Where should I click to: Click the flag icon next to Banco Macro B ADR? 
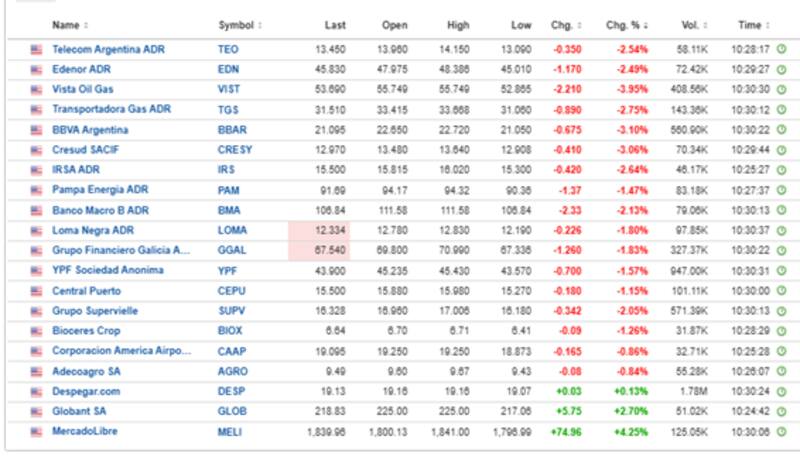(x=37, y=210)
